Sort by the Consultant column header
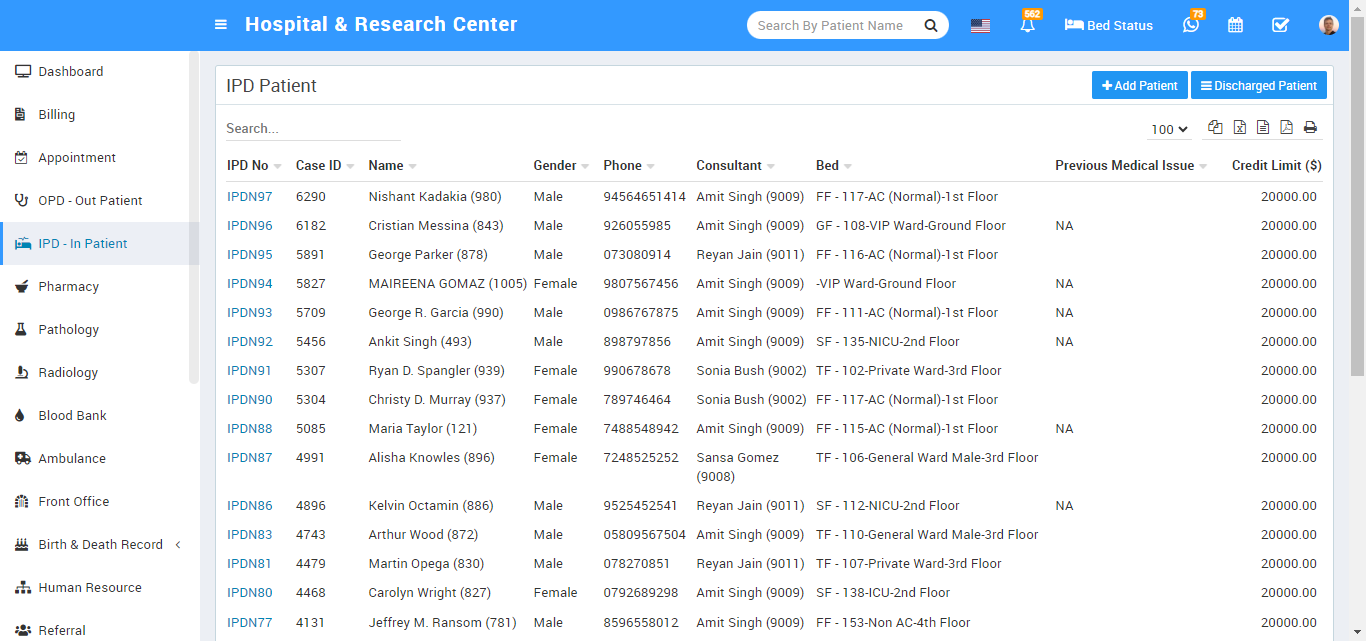 pyautogui.click(x=729, y=166)
